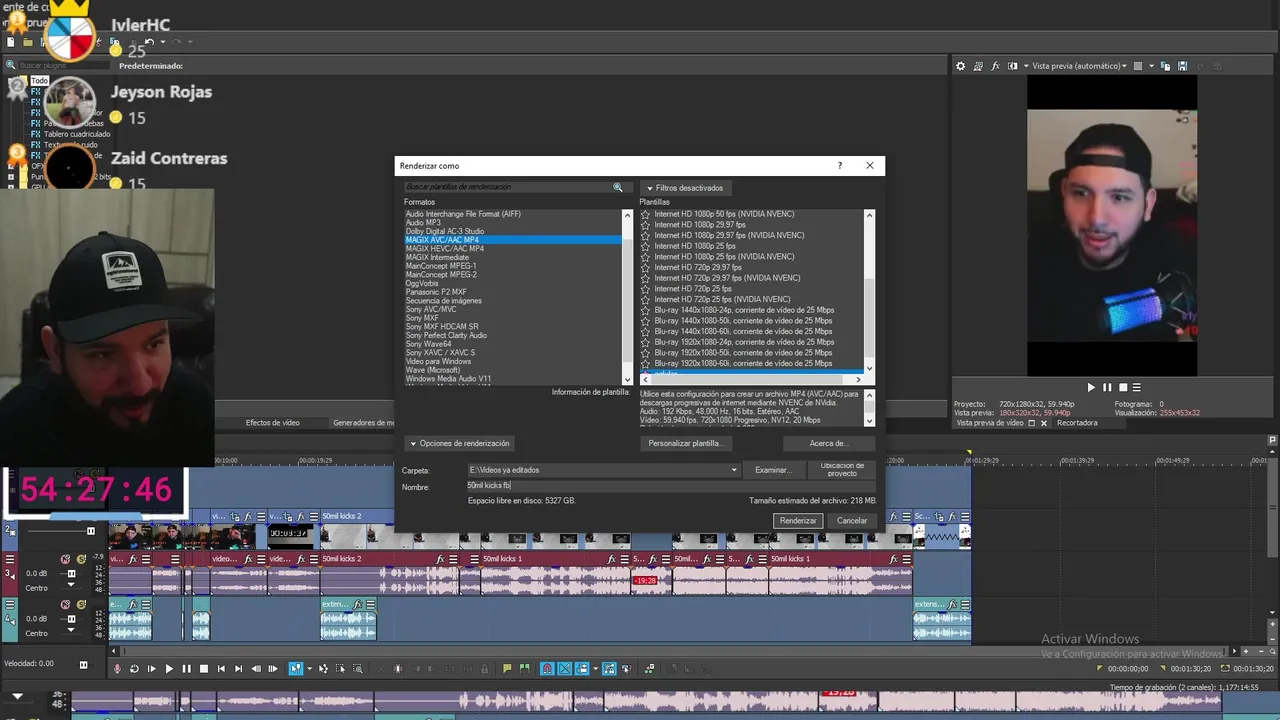Go to project start in transport bar
Viewport: 1280px width, 720px height.
click(x=221, y=669)
